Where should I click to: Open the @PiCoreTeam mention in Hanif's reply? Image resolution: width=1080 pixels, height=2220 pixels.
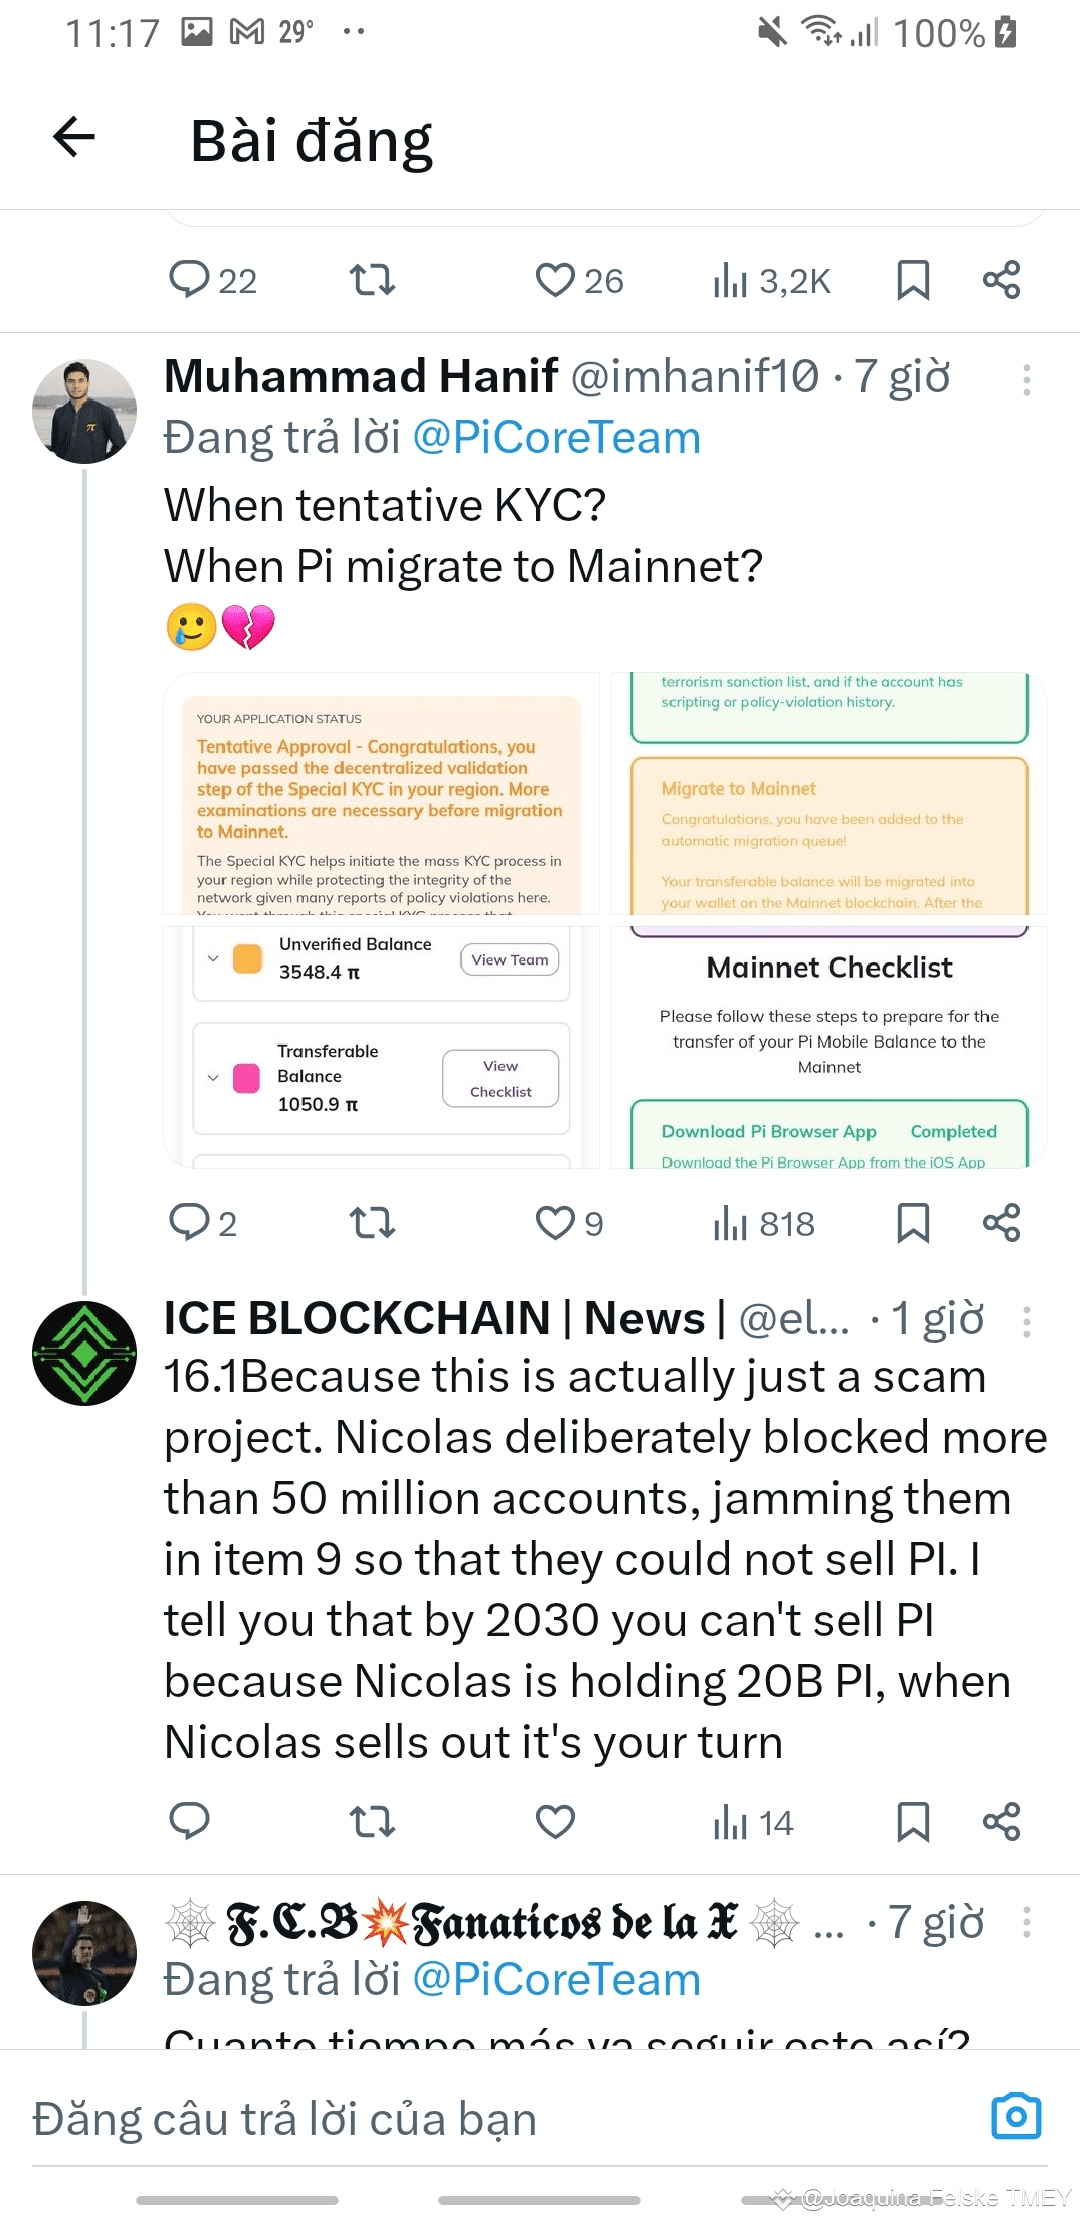(x=556, y=438)
